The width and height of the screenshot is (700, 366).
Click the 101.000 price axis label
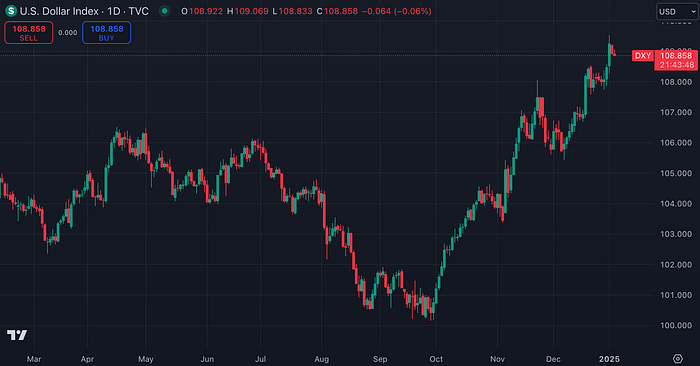pos(676,295)
